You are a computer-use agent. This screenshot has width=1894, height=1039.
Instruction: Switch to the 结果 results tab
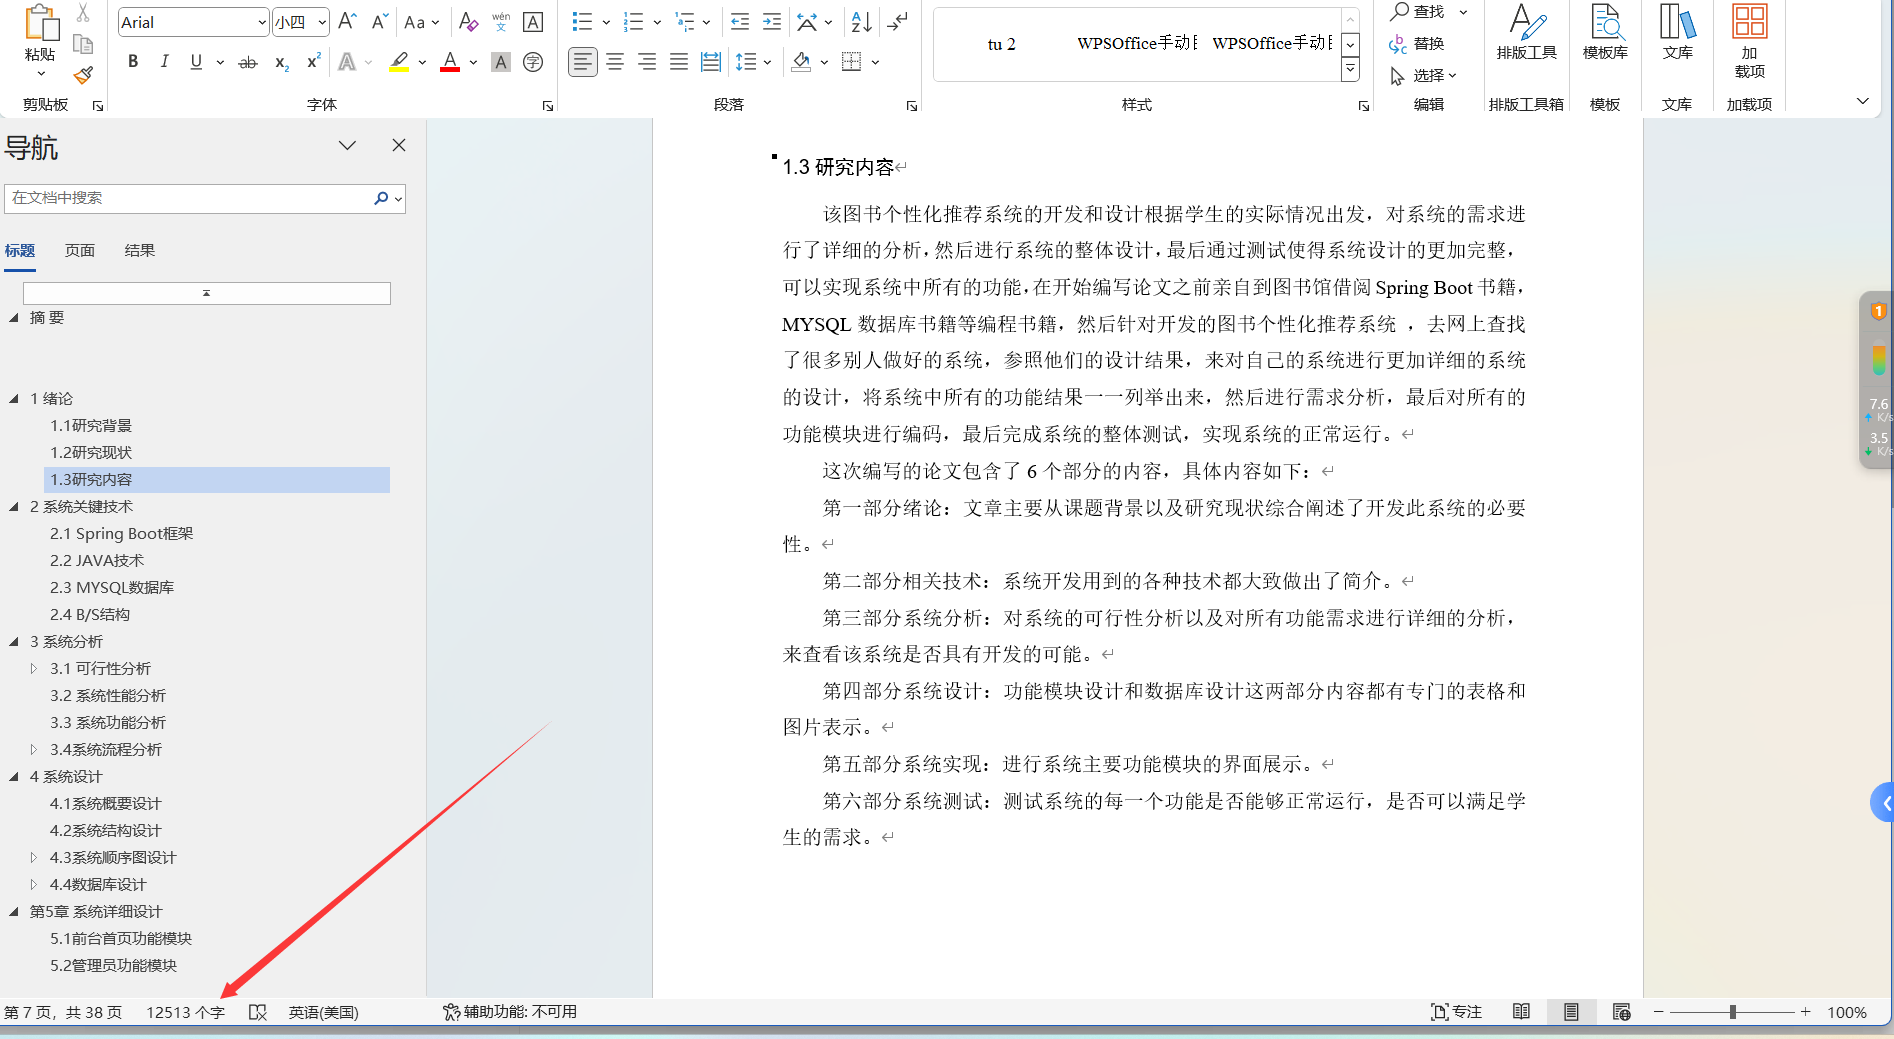click(140, 251)
